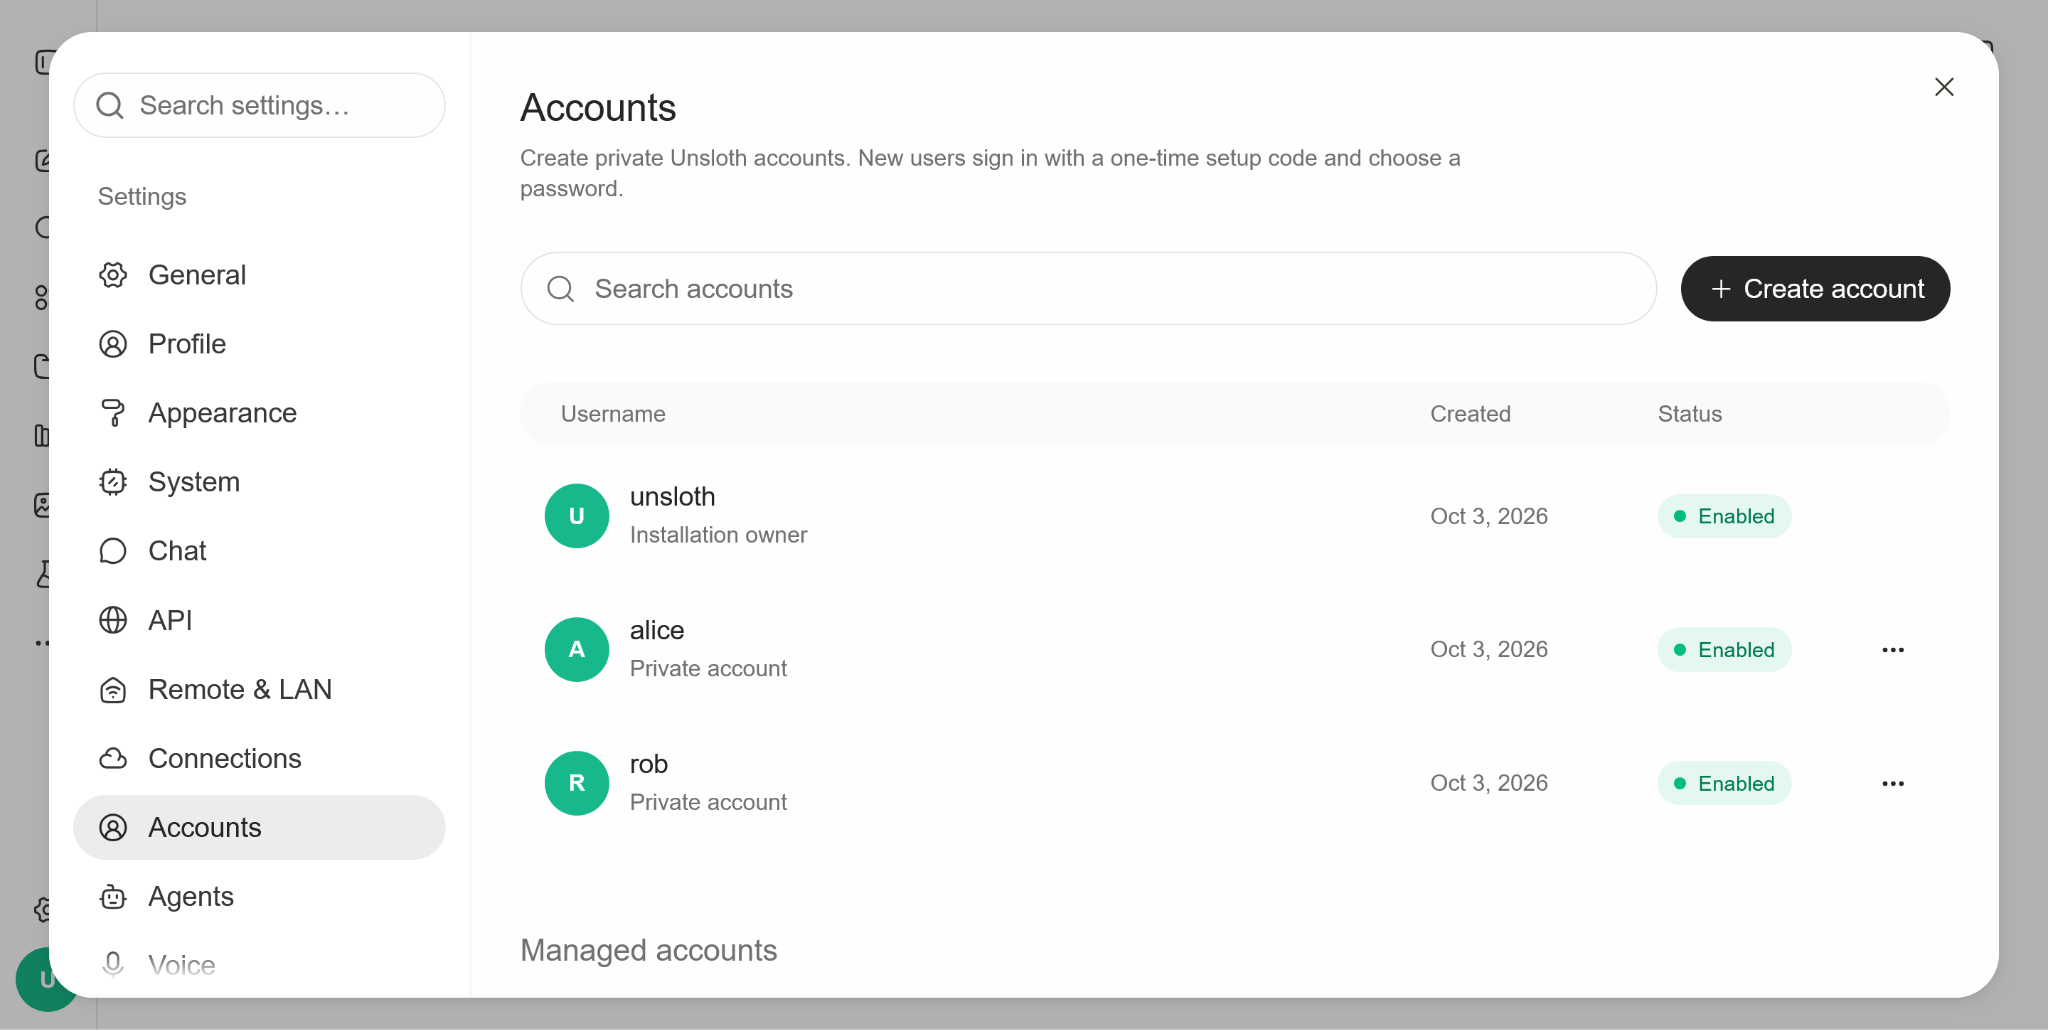Image resolution: width=2048 pixels, height=1030 pixels.
Task: Click the magnifier icon in Search settings
Action: (110, 105)
